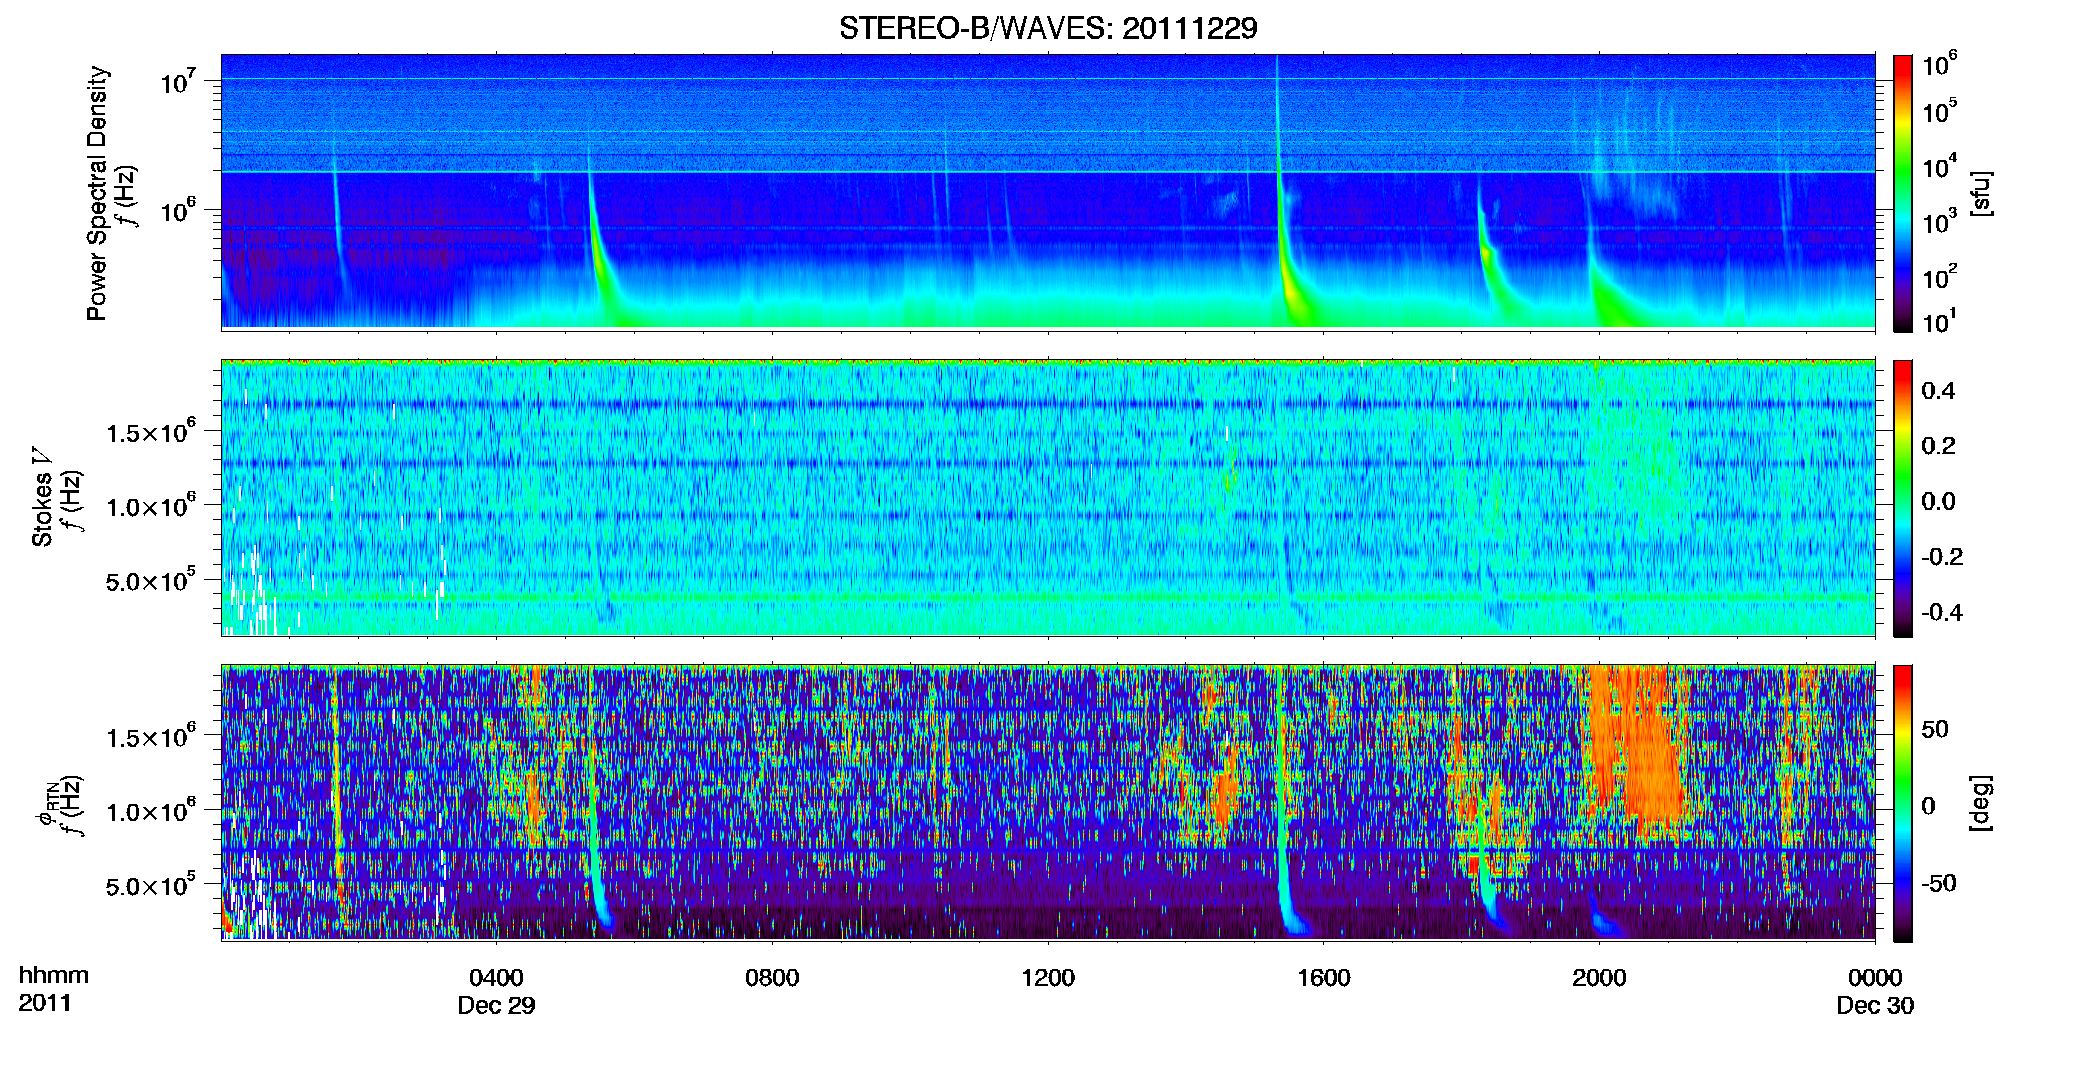This screenshot has width=2096, height=1080.
Task: Select the φRTN axis label
Action: pos(46,804)
